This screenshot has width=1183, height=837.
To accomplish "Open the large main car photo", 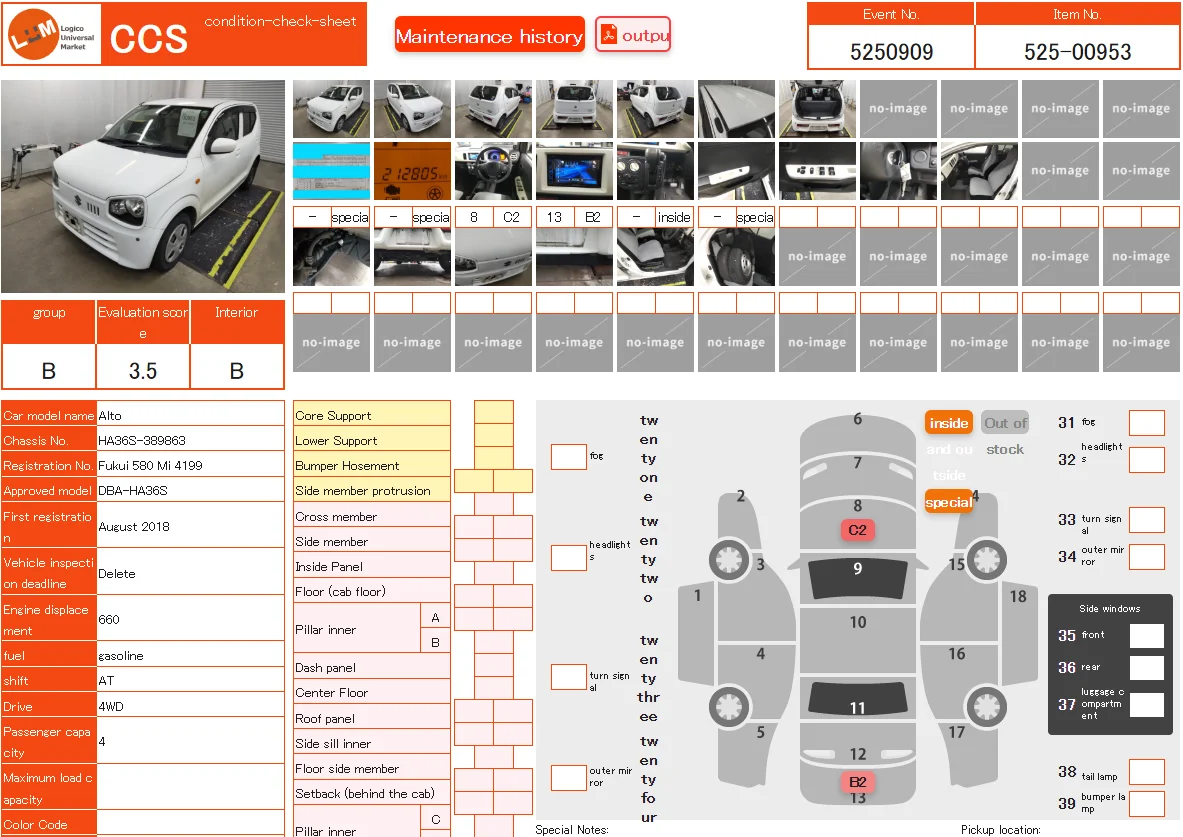I will click(x=143, y=187).
